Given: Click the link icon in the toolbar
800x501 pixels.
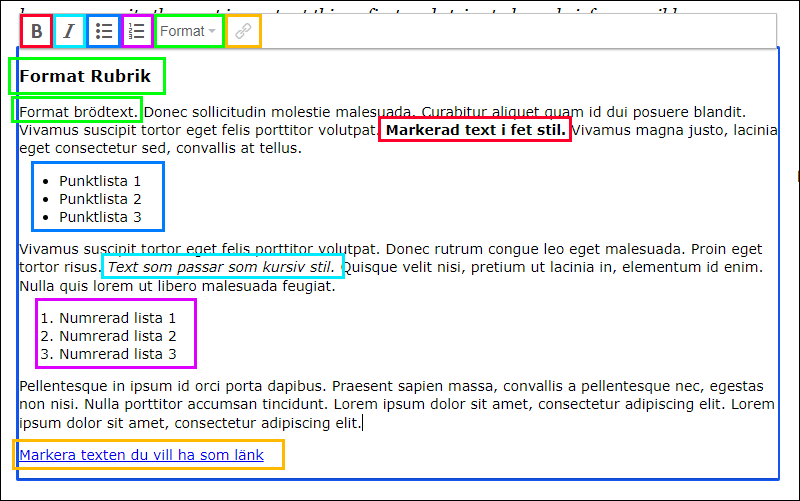Looking at the screenshot, I should [243, 31].
